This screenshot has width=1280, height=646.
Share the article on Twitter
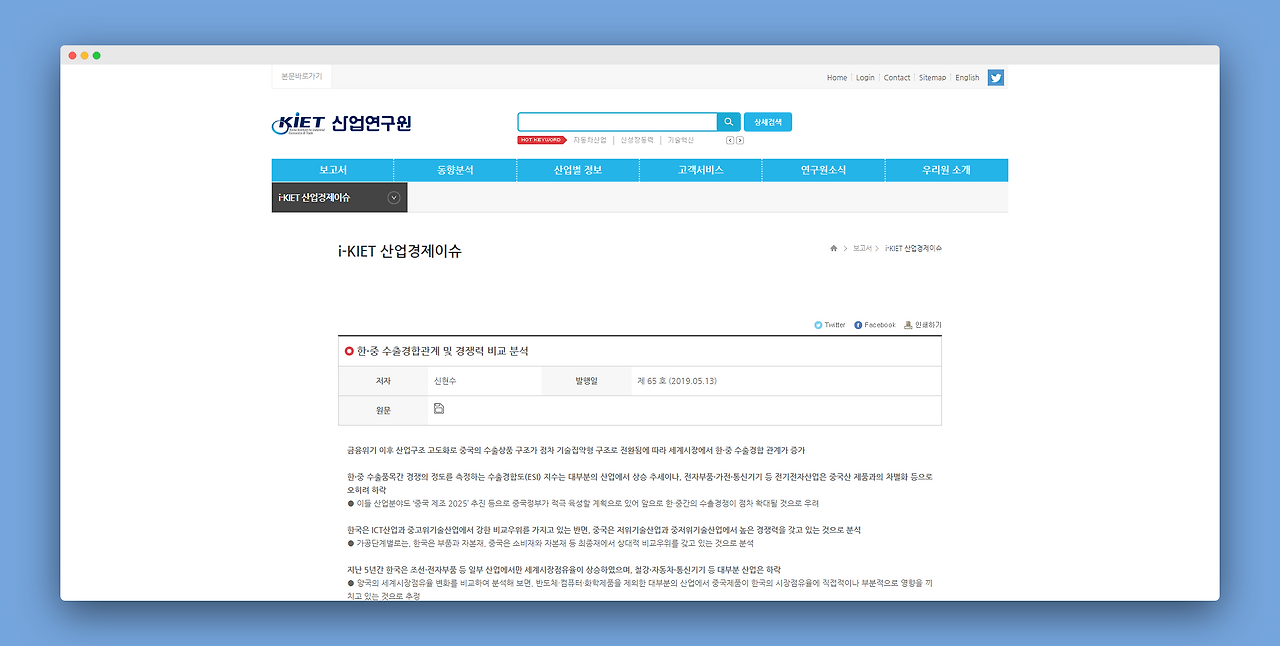click(x=830, y=325)
